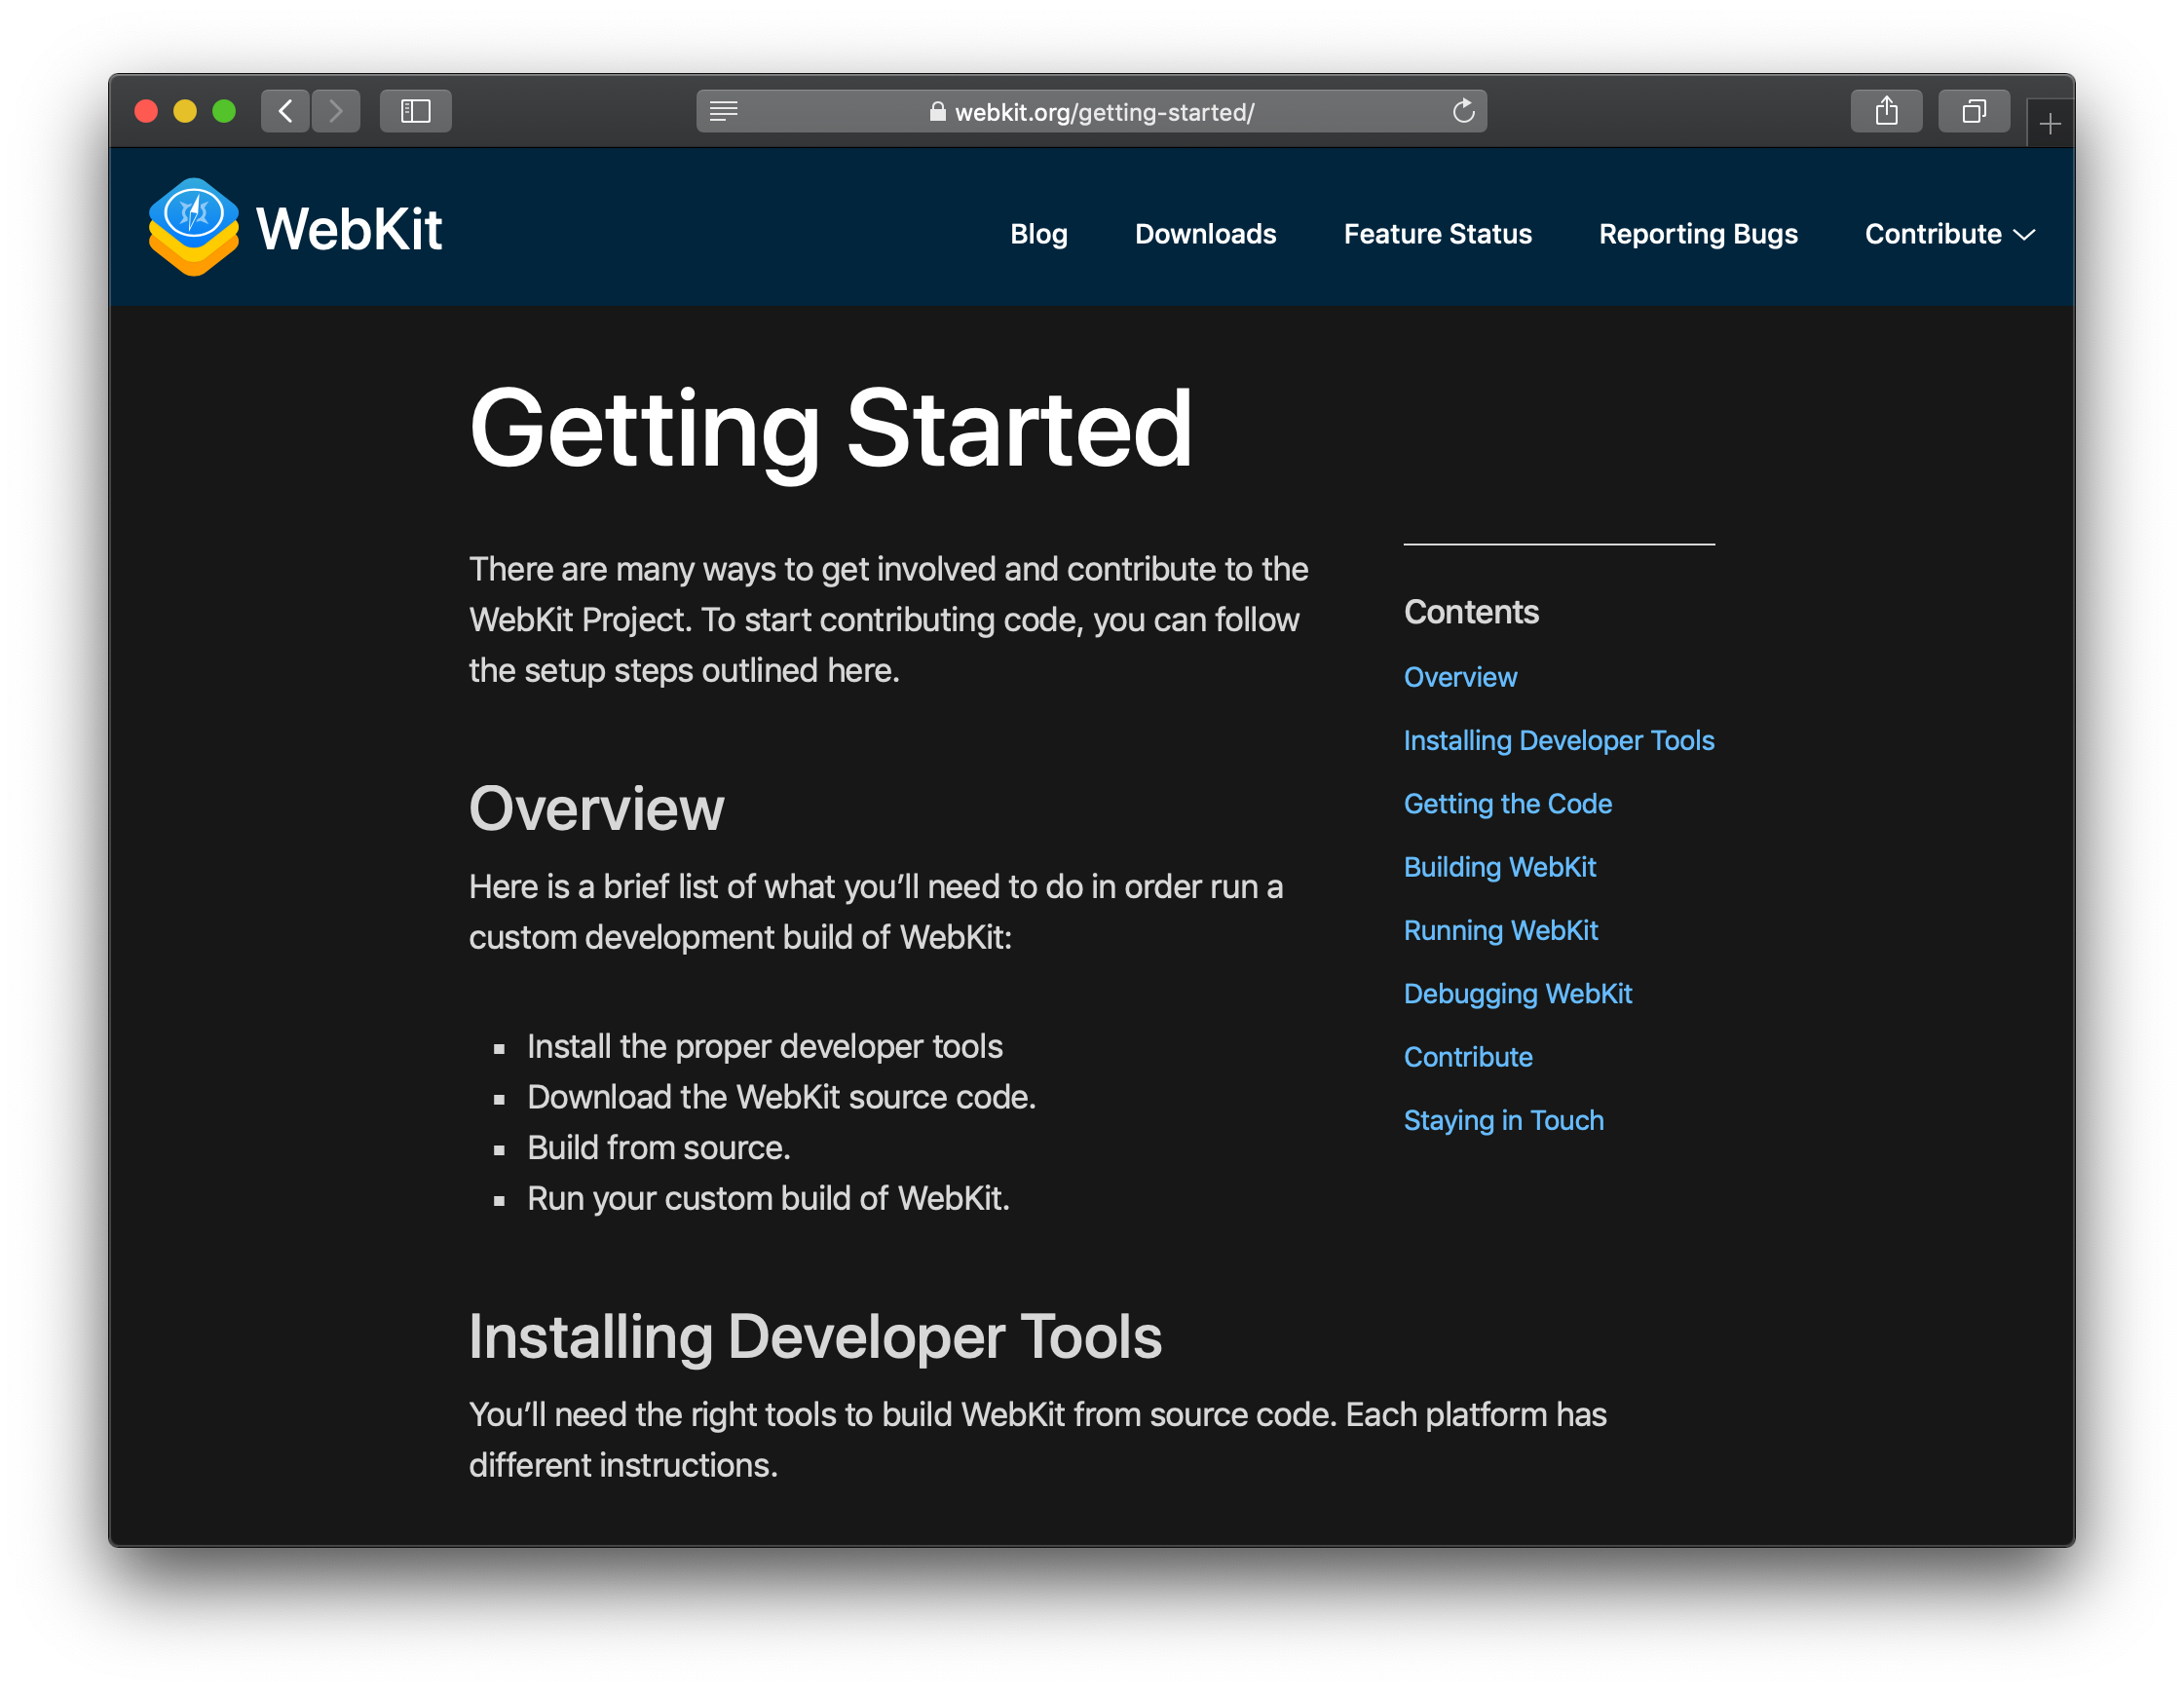Open the Blog navigation item

coord(1037,232)
